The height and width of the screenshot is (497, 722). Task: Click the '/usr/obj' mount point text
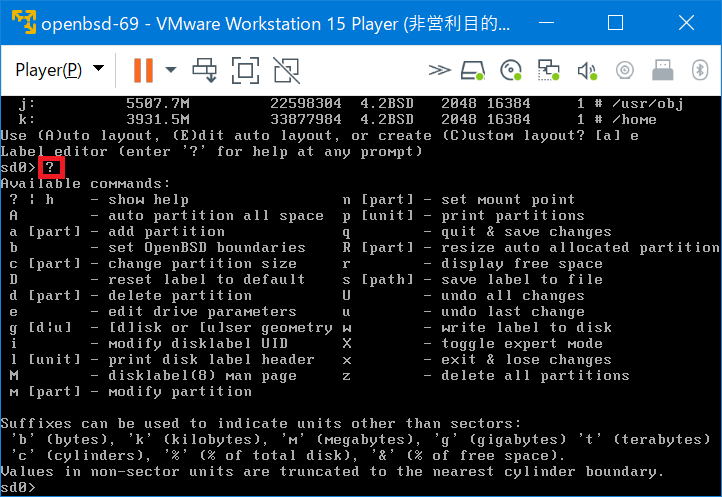647,104
